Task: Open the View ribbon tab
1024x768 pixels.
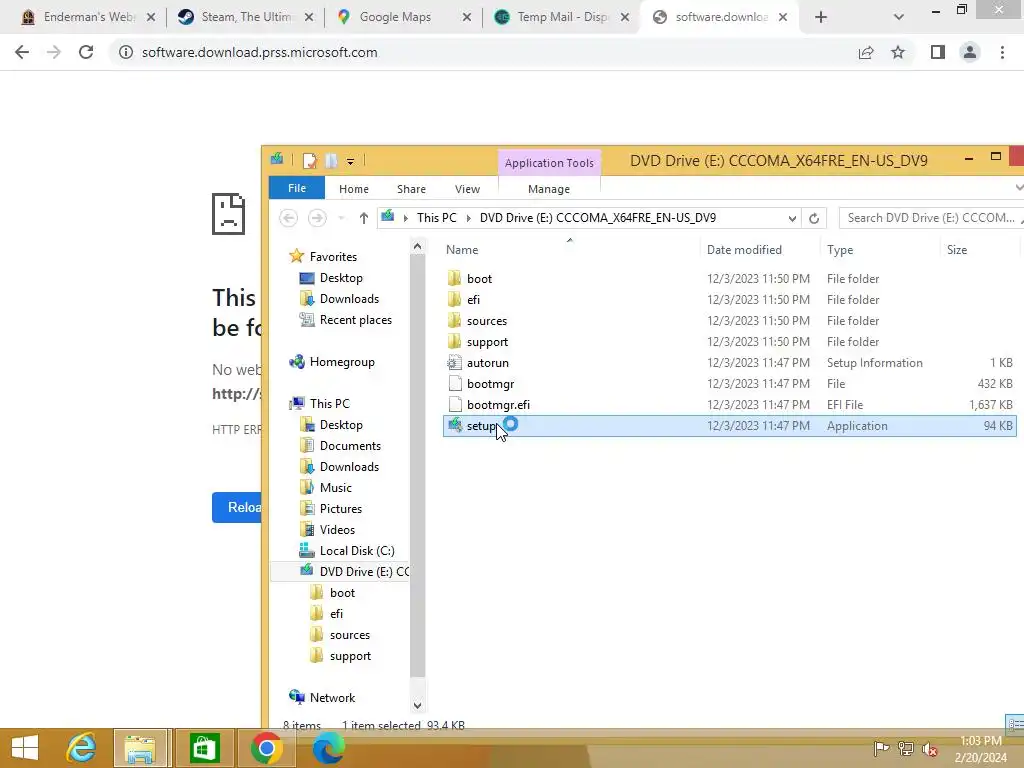Action: coord(468,189)
